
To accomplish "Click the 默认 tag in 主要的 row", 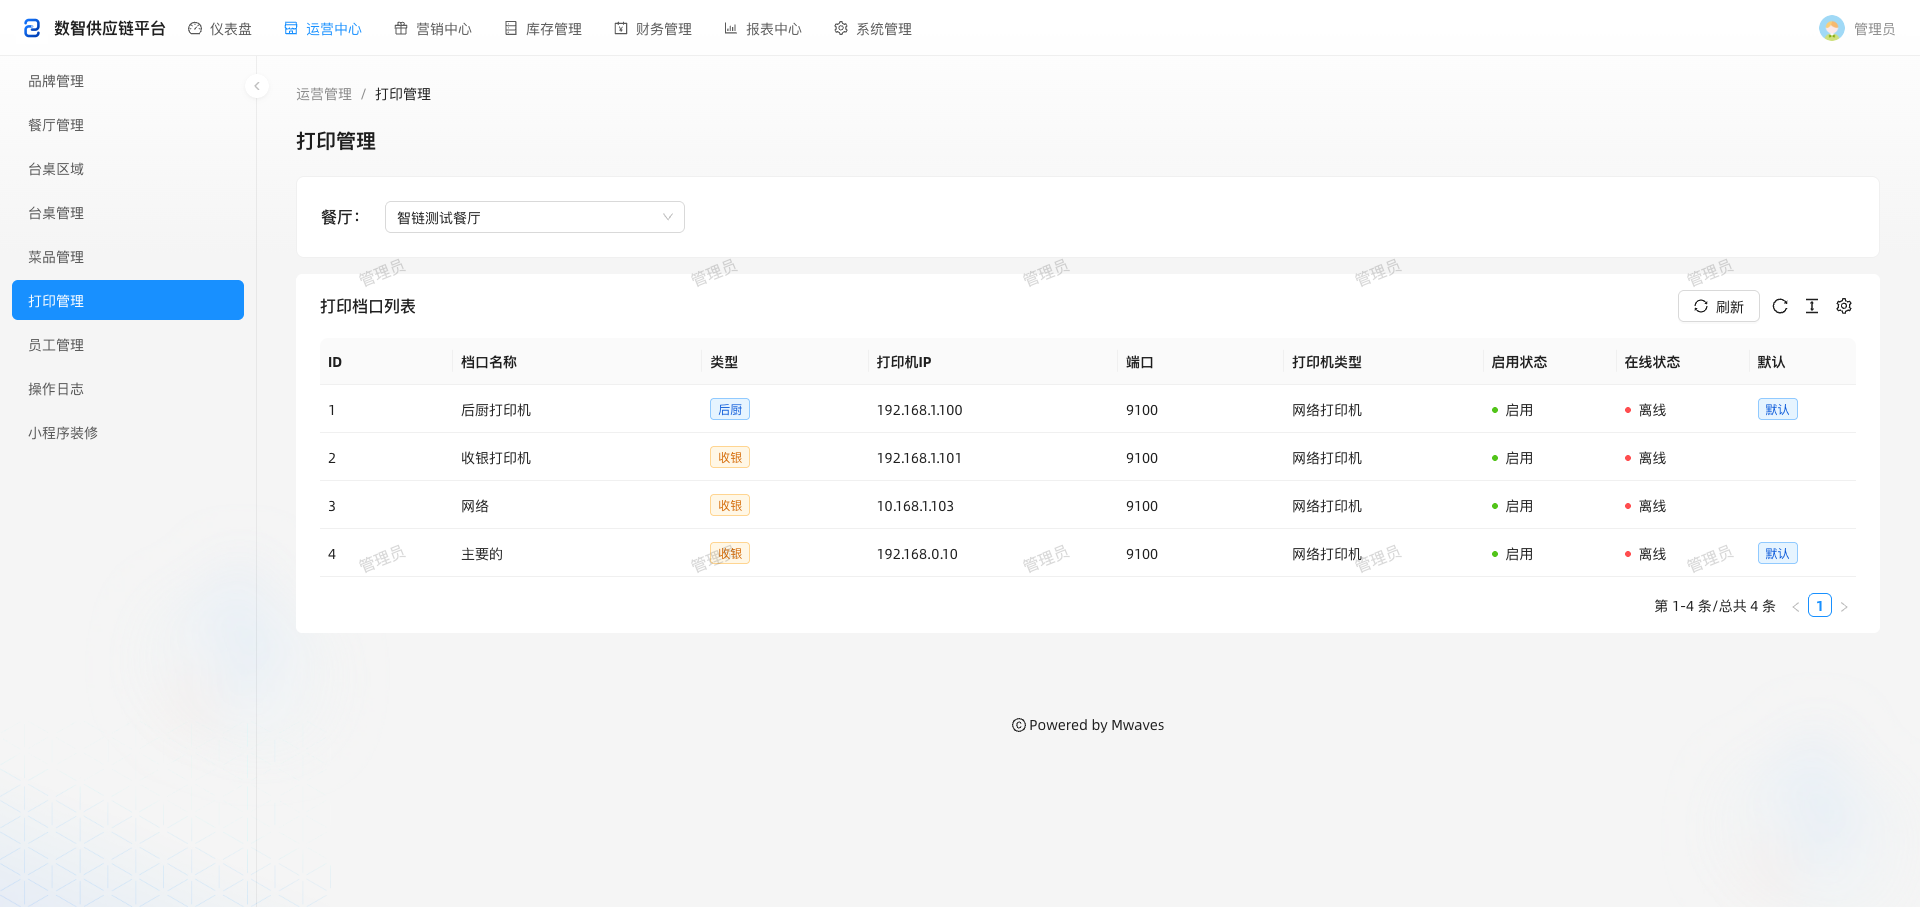I will (x=1777, y=553).
